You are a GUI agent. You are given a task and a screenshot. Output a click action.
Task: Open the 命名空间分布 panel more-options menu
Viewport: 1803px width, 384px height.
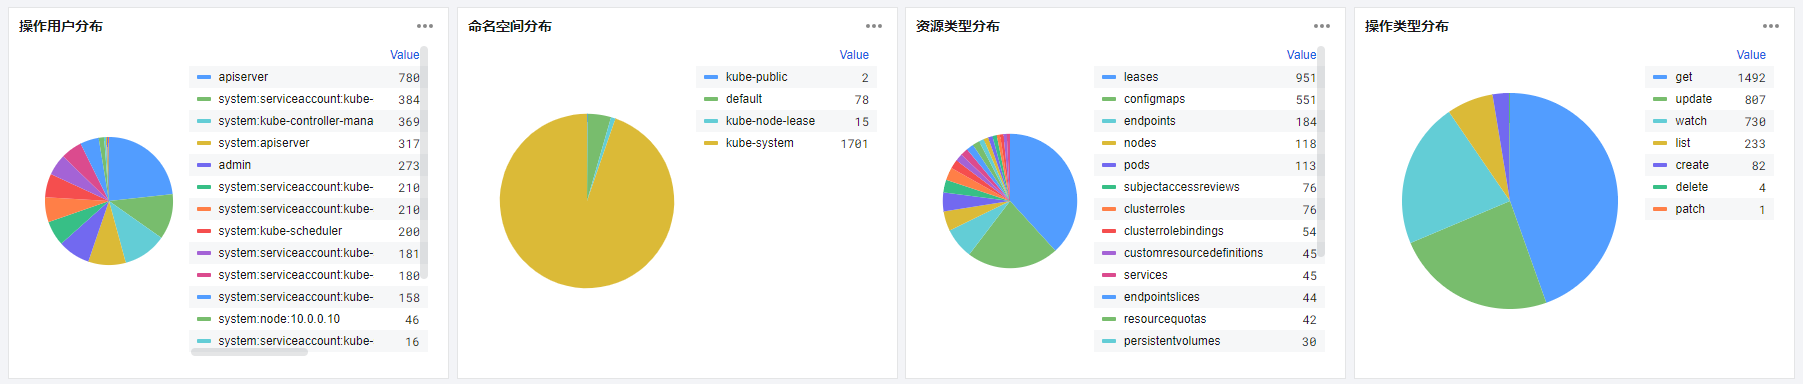coord(874,26)
